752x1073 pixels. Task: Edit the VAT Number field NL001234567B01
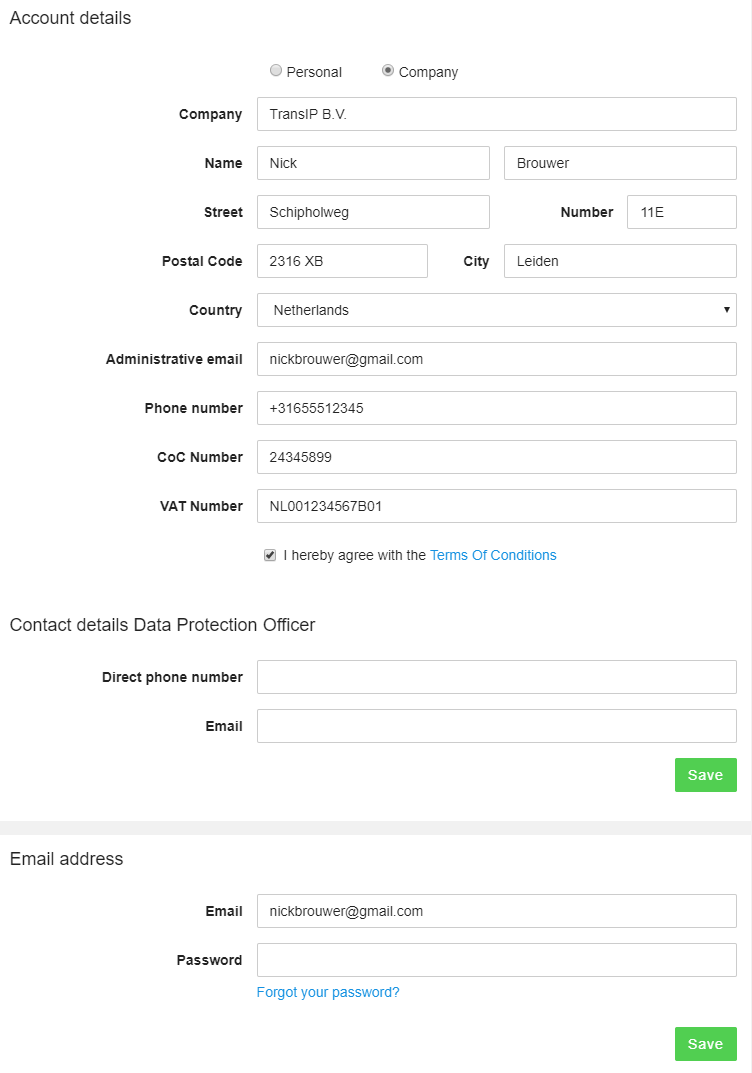click(x=497, y=506)
